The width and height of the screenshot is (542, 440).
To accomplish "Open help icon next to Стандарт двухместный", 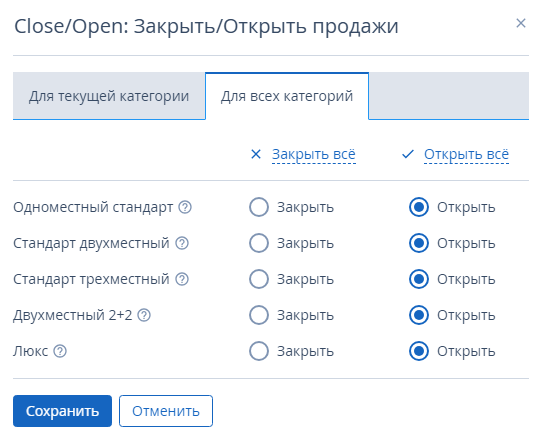I will coord(182,243).
